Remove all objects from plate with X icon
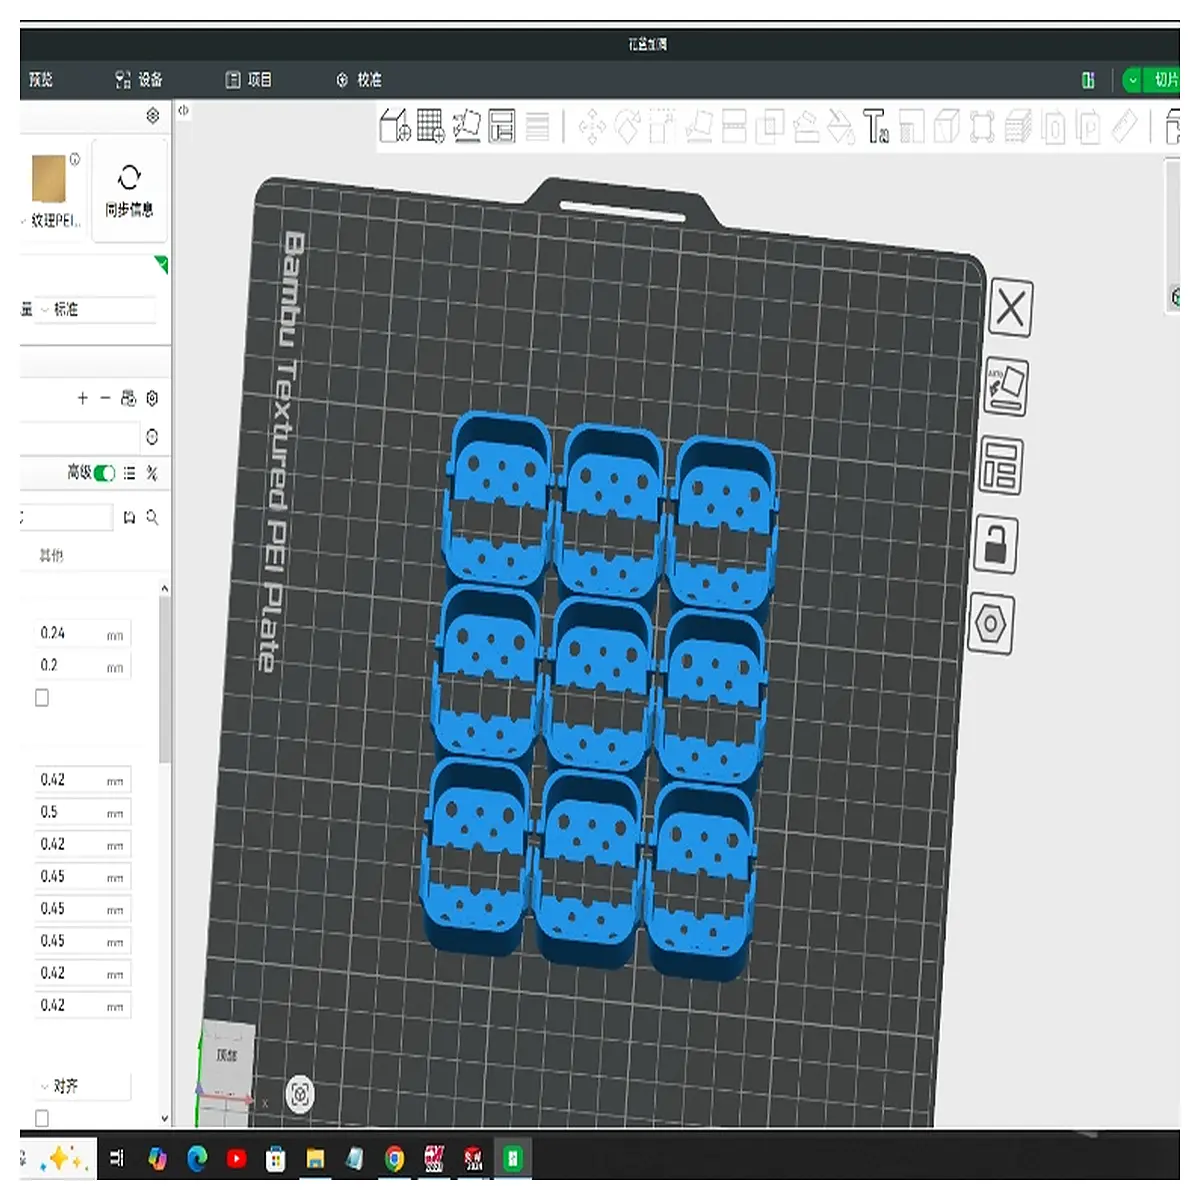The height and width of the screenshot is (1200, 1200). click(x=1010, y=307)
